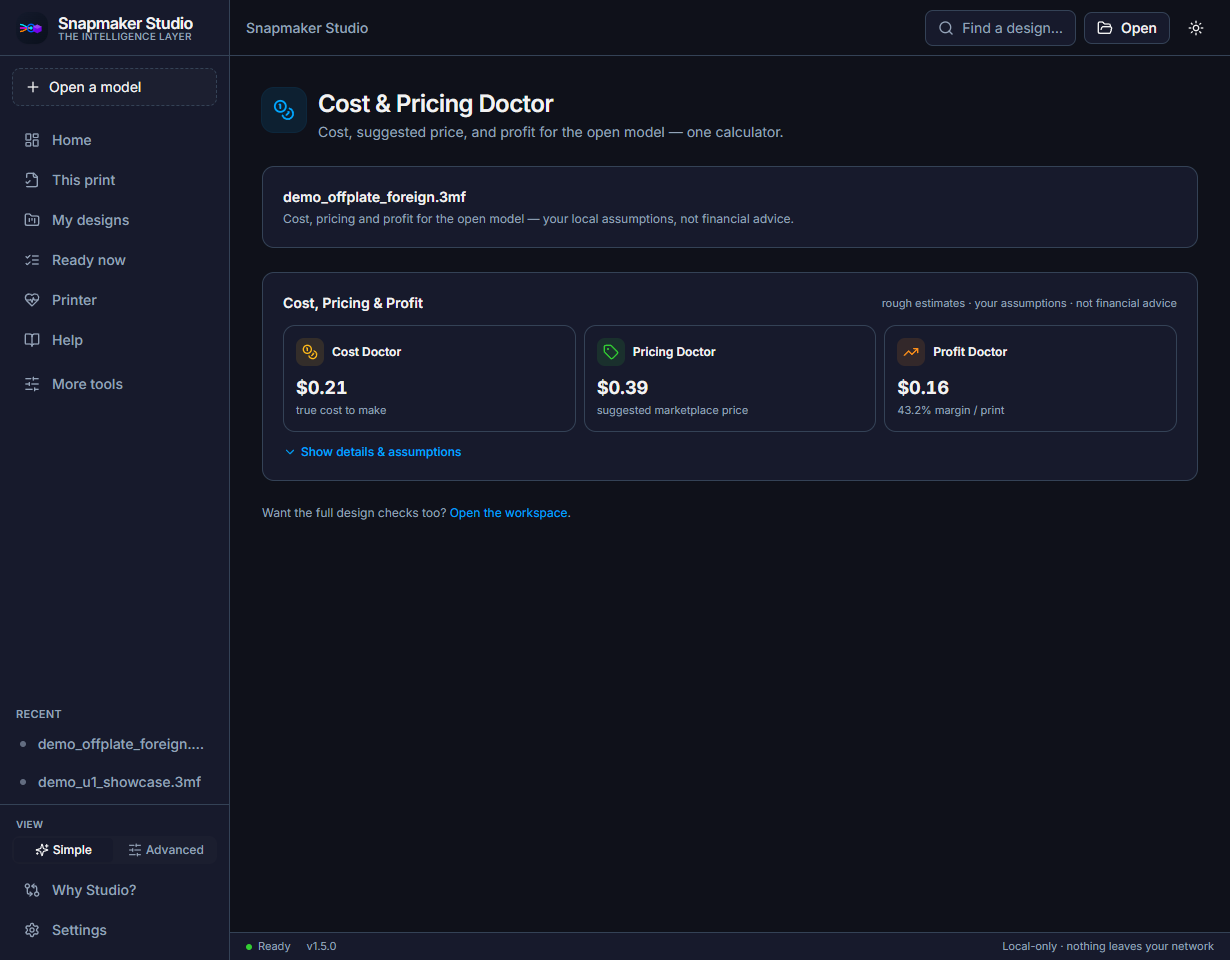Click the Cost Doctor coins icon
The width and height of the screenshot is (1230, 960).
[x=310, y=352]
